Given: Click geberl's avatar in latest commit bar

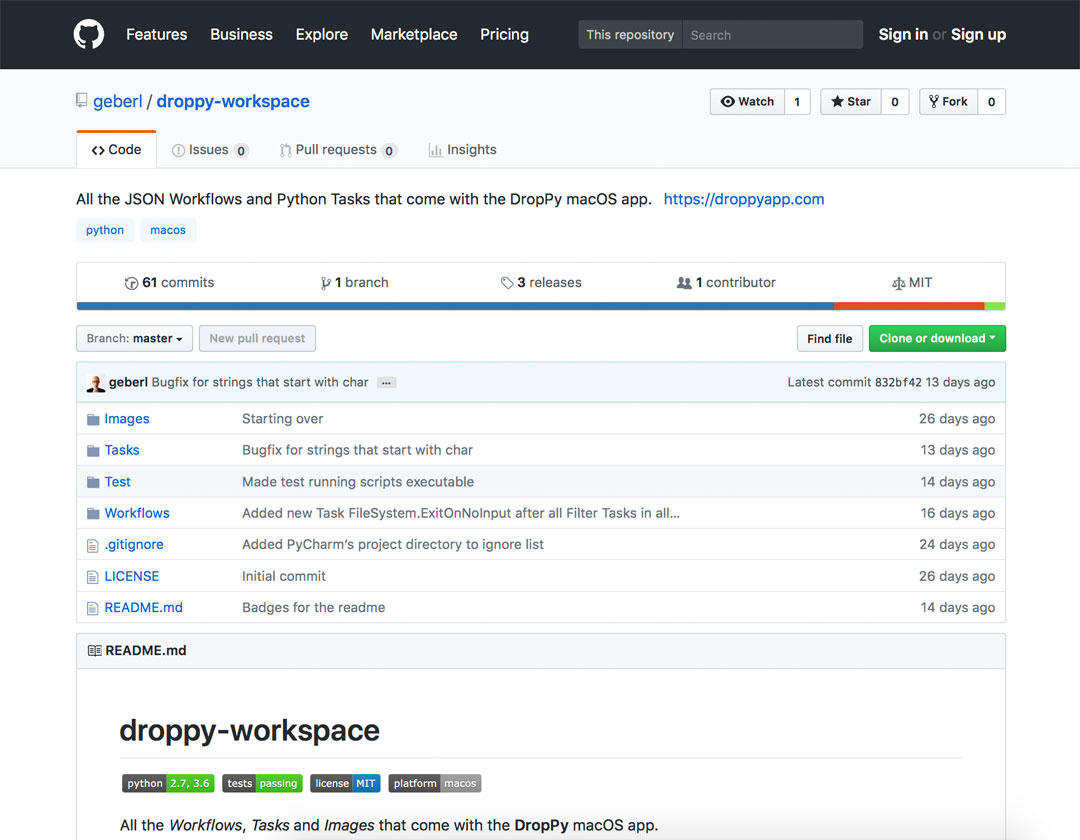Looking at the screenshot, I should point(96,383).
